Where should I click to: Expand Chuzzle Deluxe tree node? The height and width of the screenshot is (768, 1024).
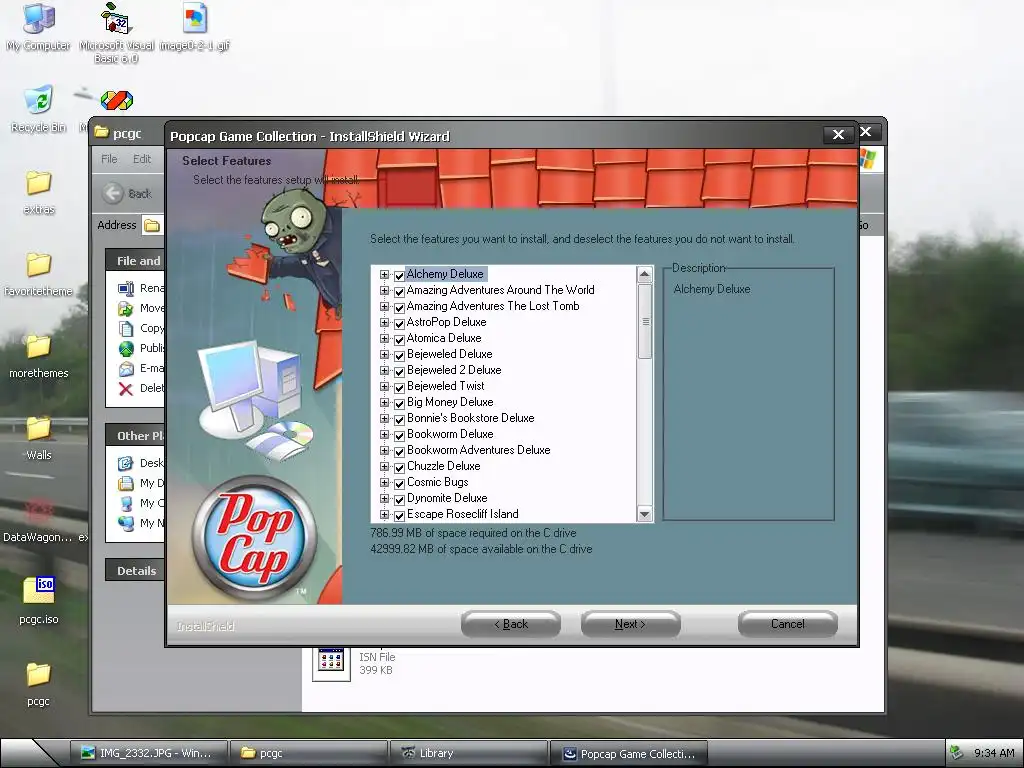coord(384,467)
